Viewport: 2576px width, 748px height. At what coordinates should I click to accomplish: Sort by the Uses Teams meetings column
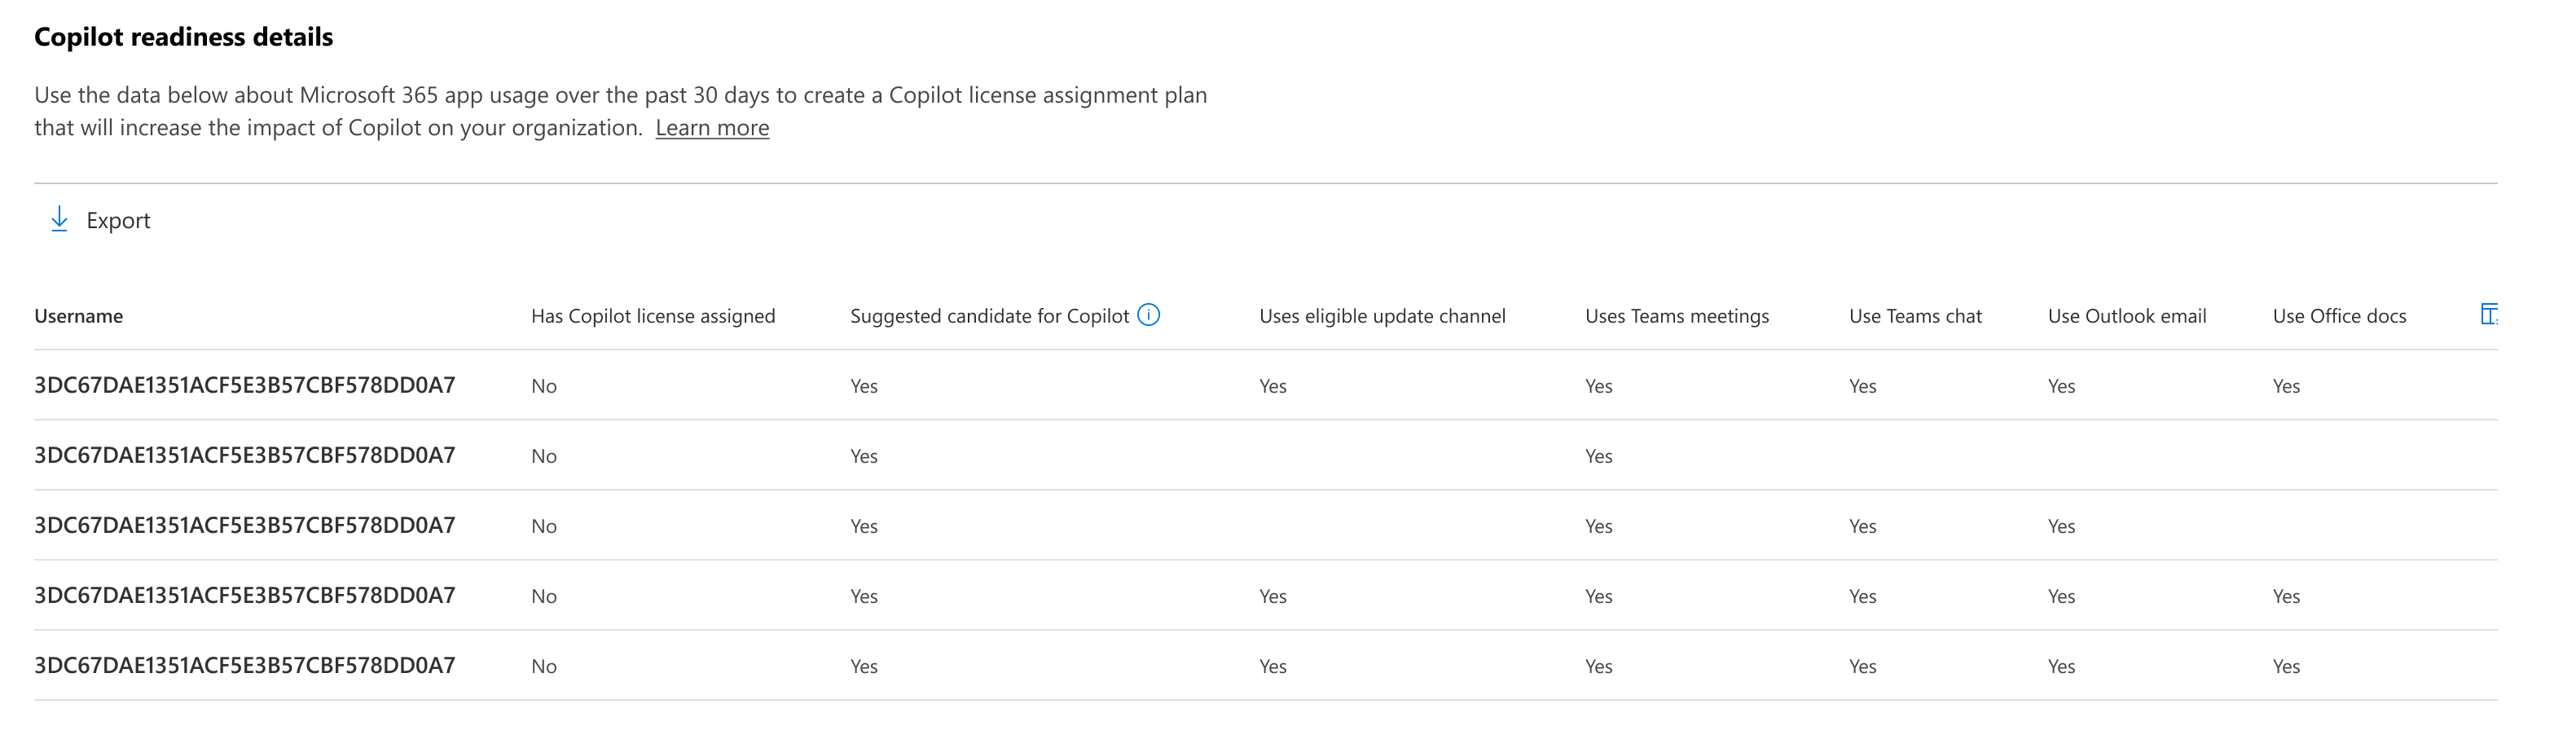click(x=1676, y=316)
